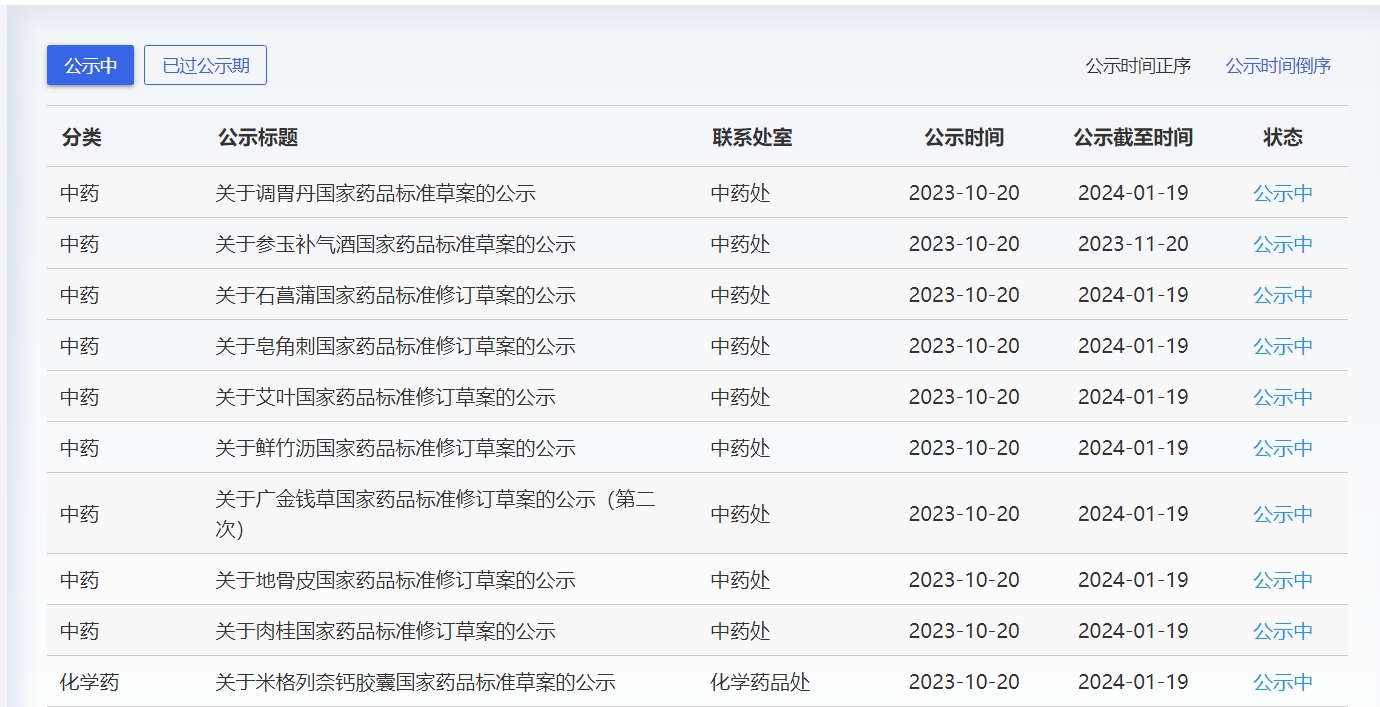This screenshot has height=707, width=1380.
Task: Open the 皂角刺 standard revision notice
Action: point(395,346)
